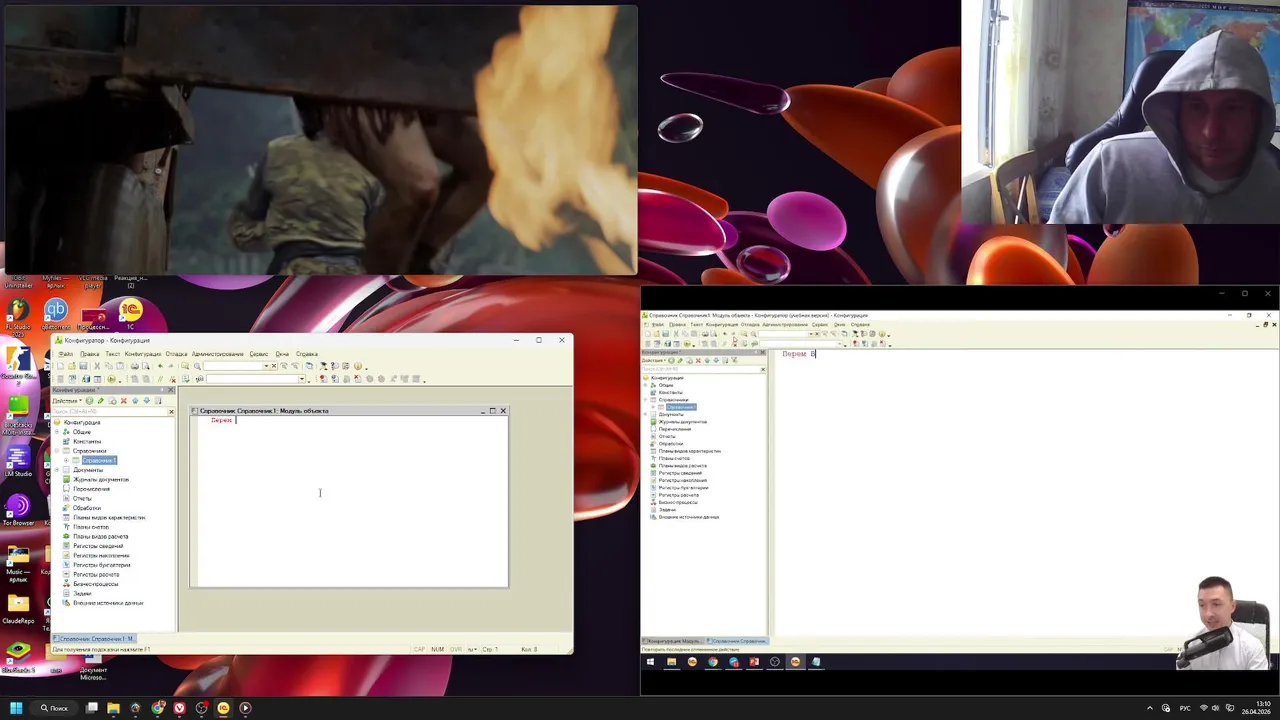
Task: Open Конфигурация menu in left Конфигуратор window
Action: (143, 354)
